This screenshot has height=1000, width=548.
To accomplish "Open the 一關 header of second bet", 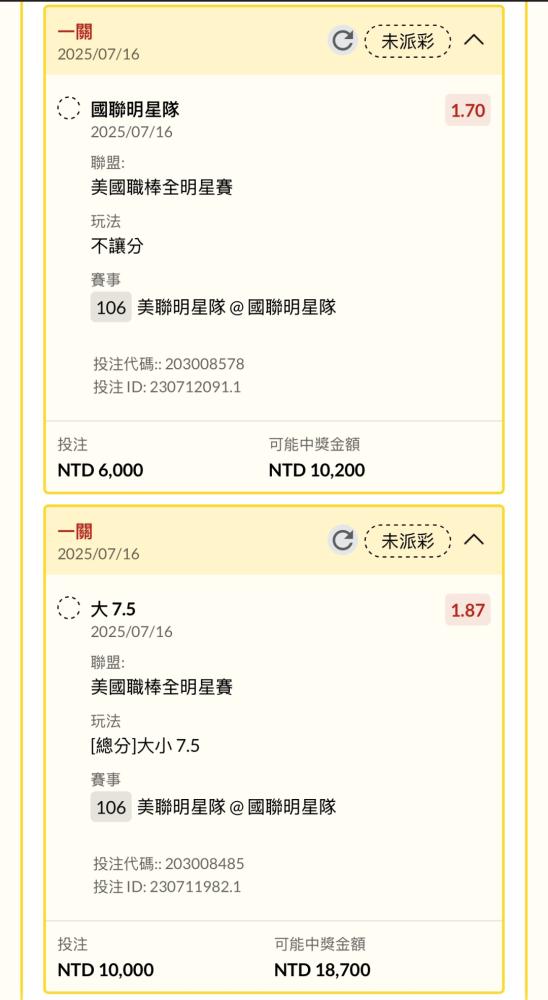I will [75, 531].
